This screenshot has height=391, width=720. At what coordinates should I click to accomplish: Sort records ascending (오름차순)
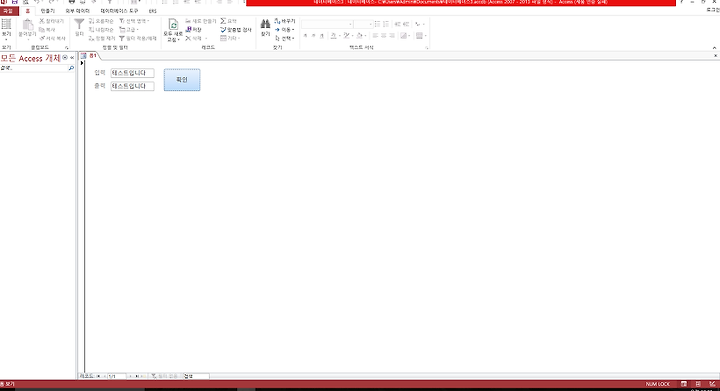101,21
